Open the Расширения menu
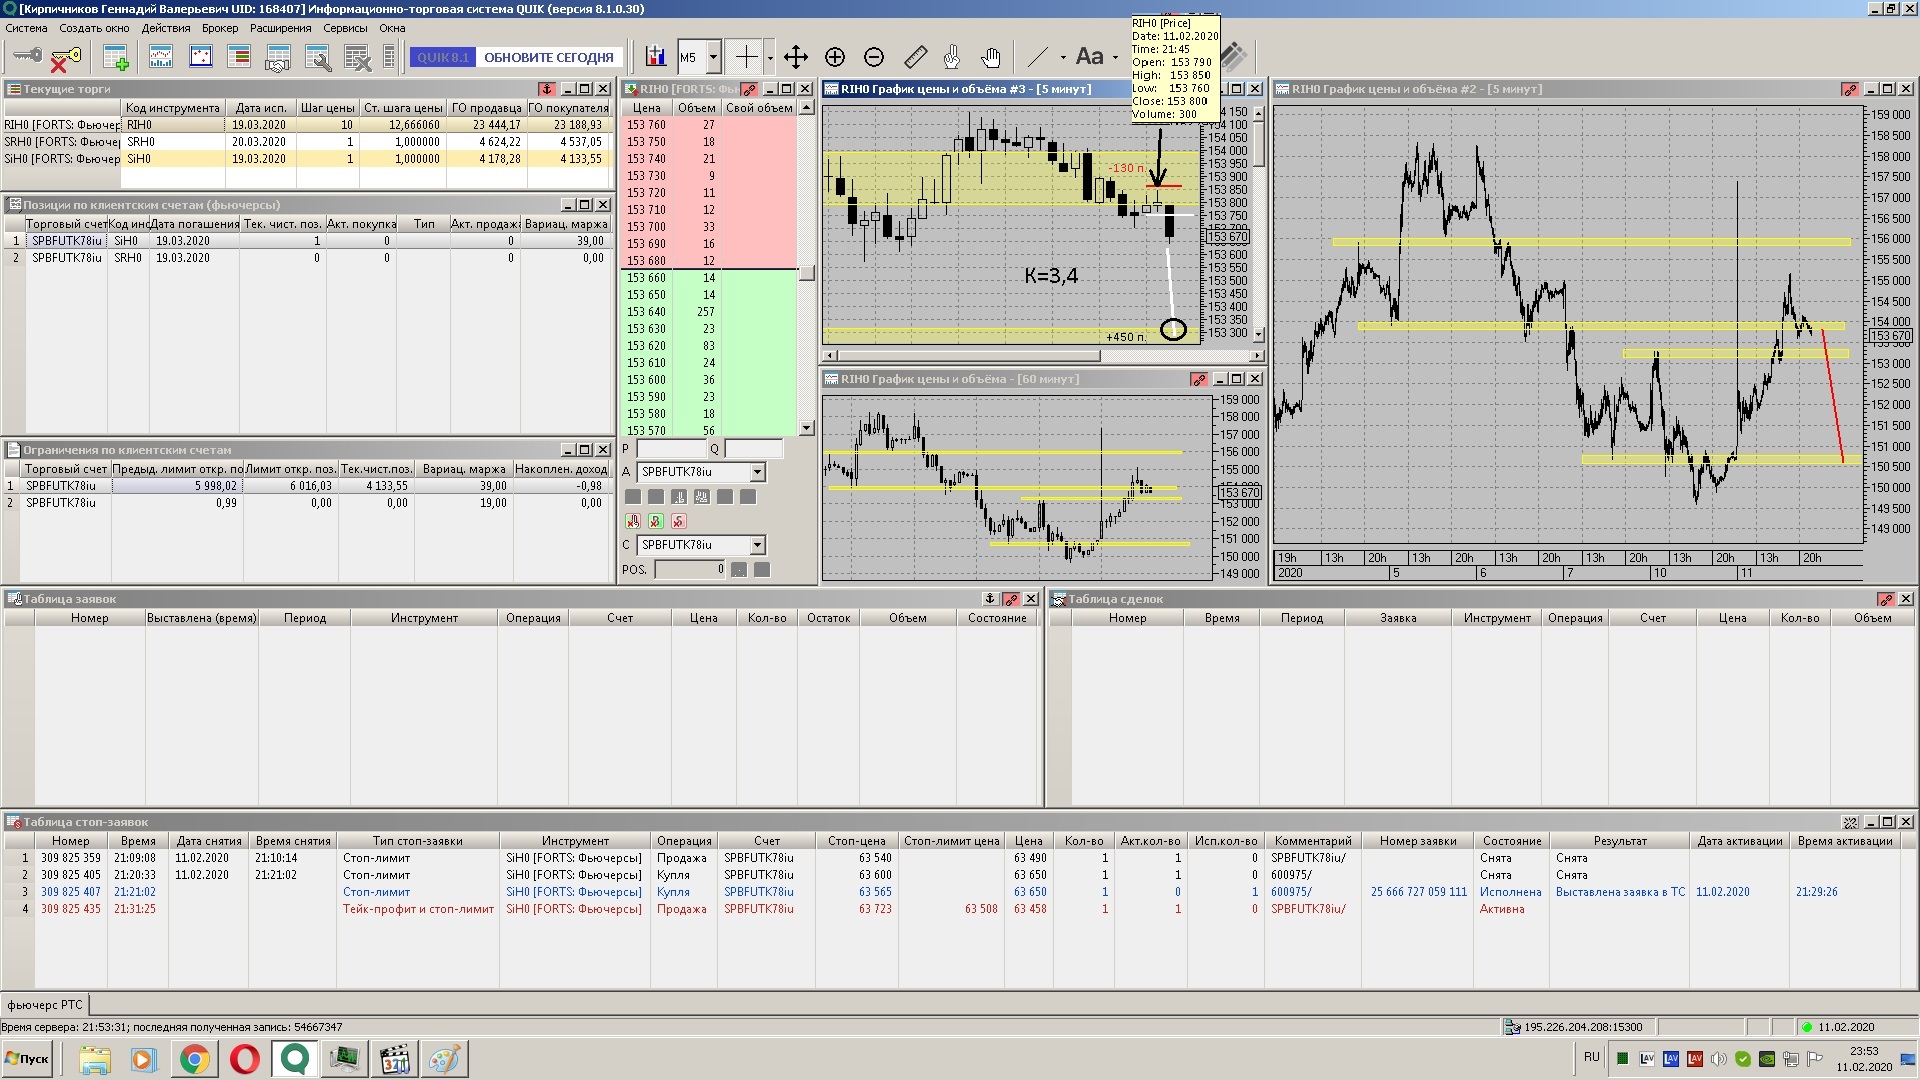Screen dimensions: 1920x1080 click(280, 28)
